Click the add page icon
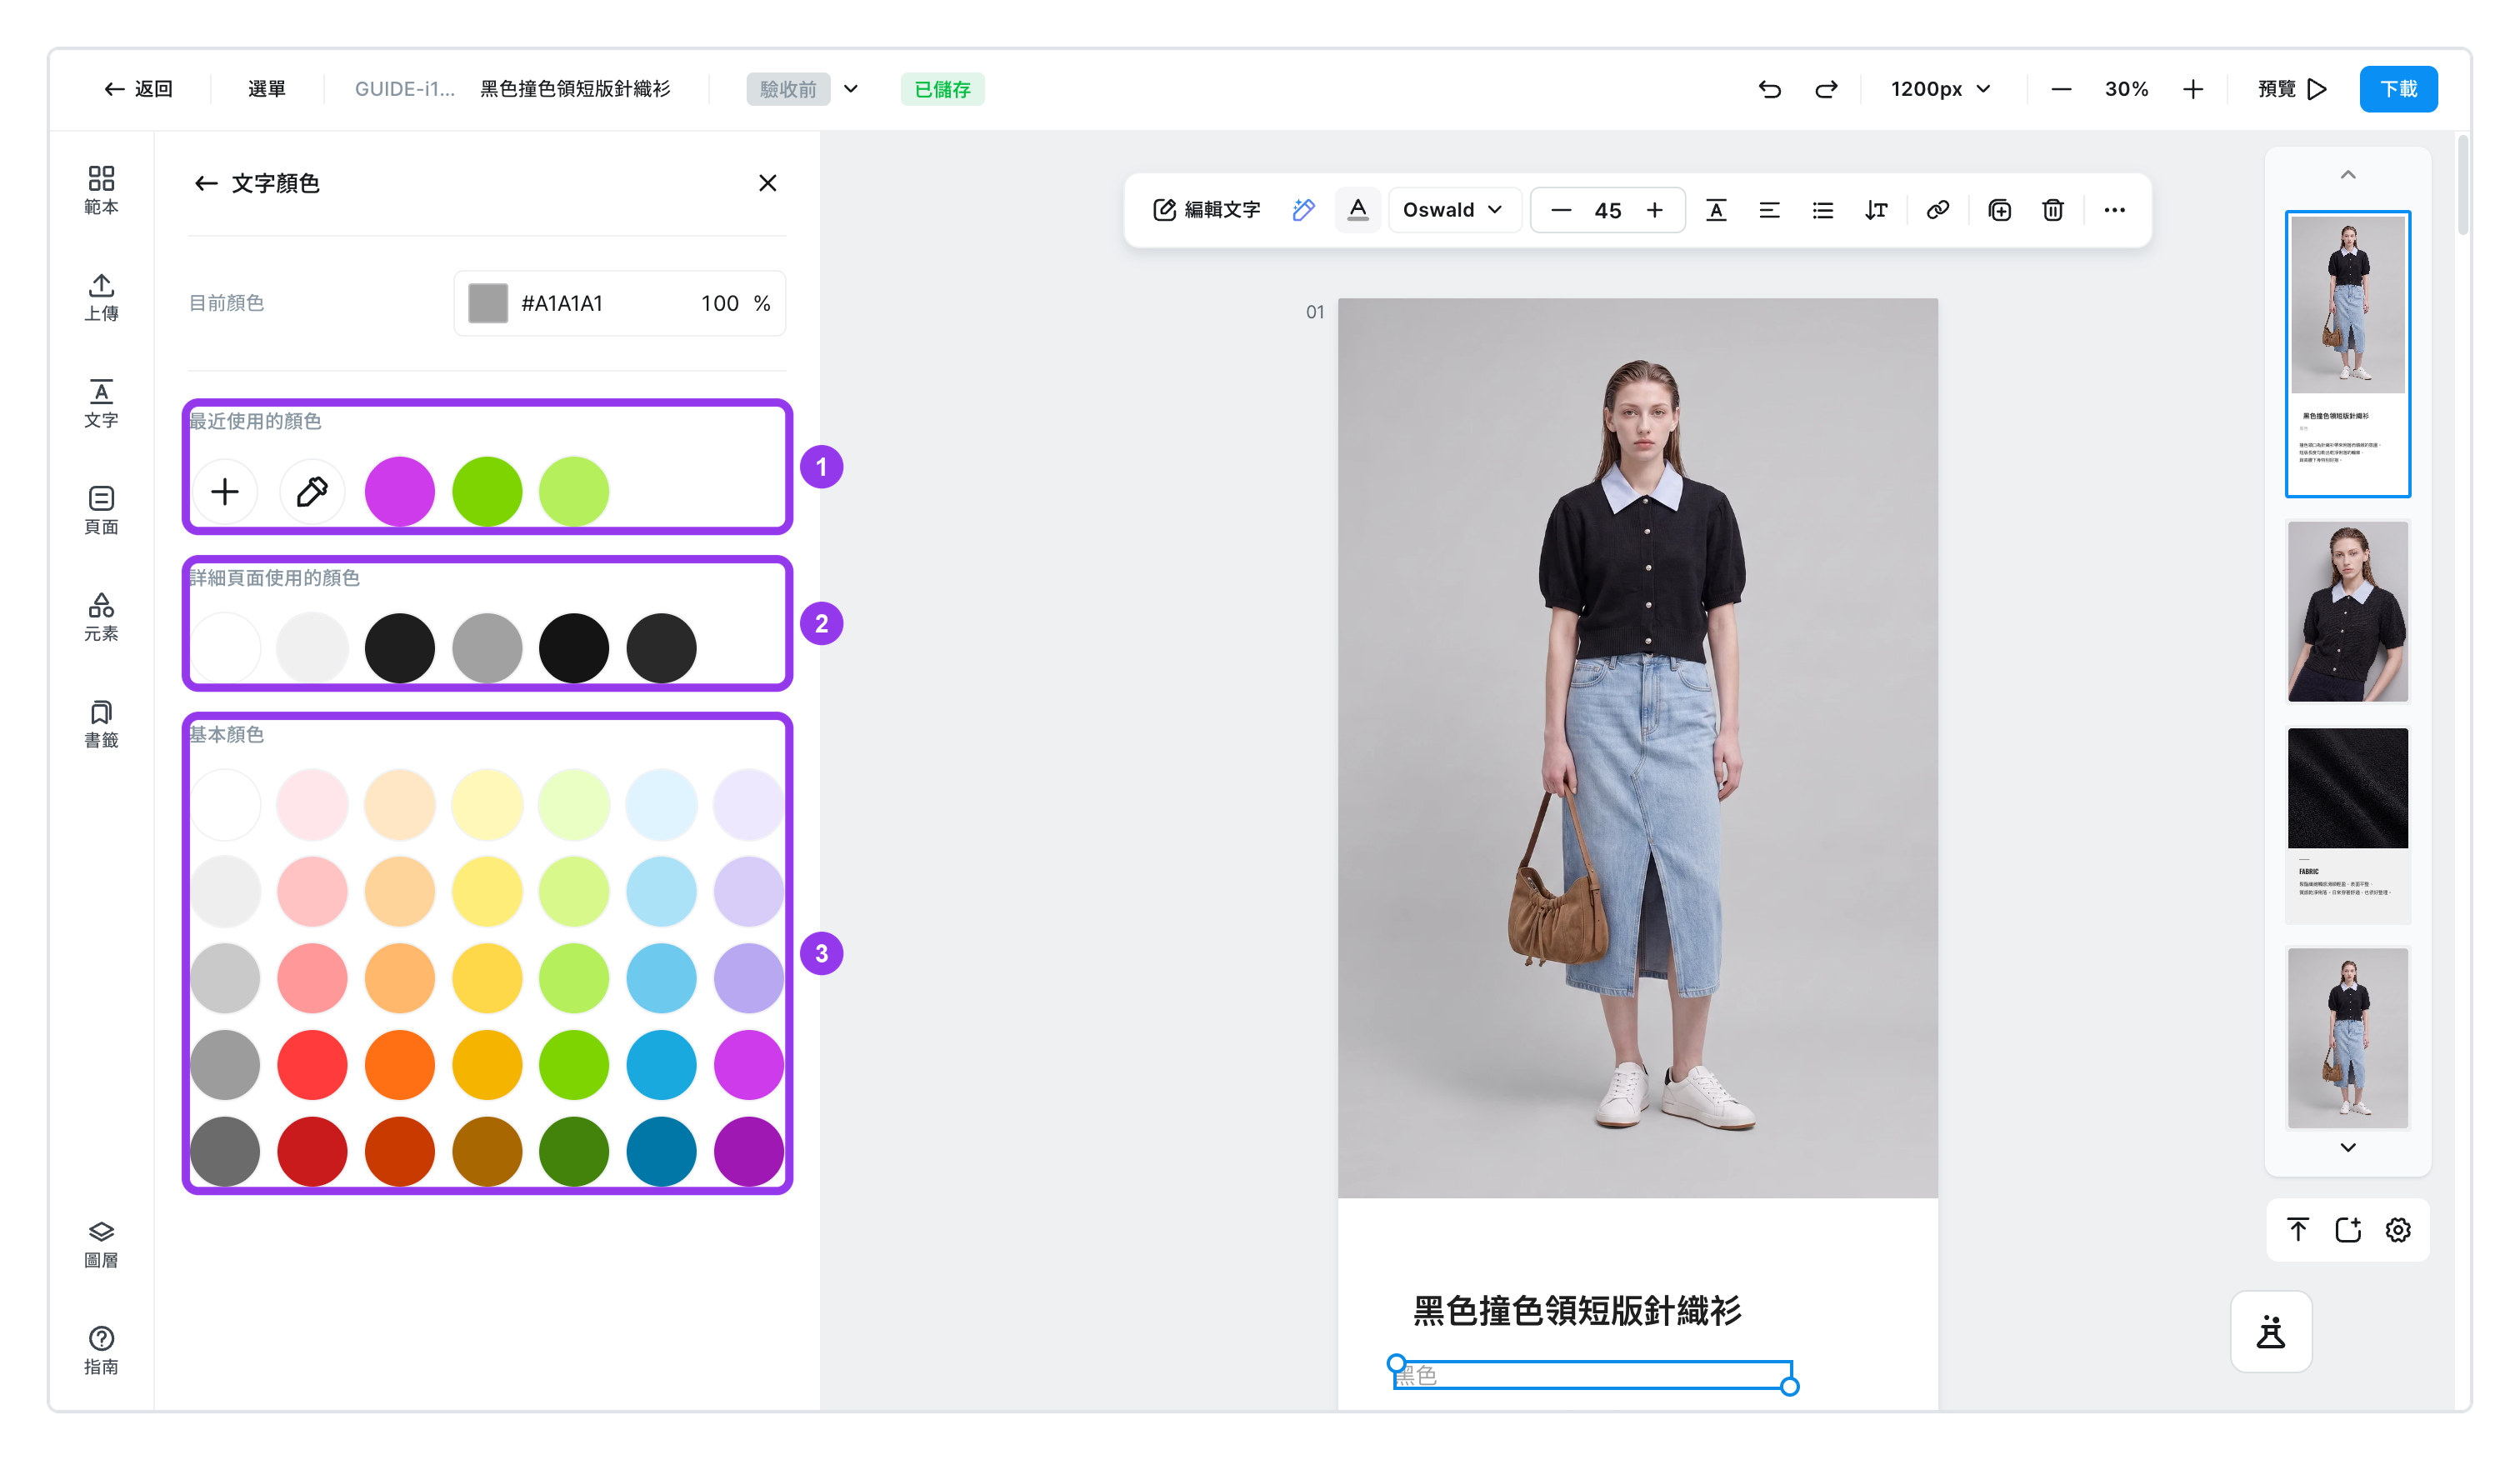2520x1460 pixels. [x=2347, y=1230]
